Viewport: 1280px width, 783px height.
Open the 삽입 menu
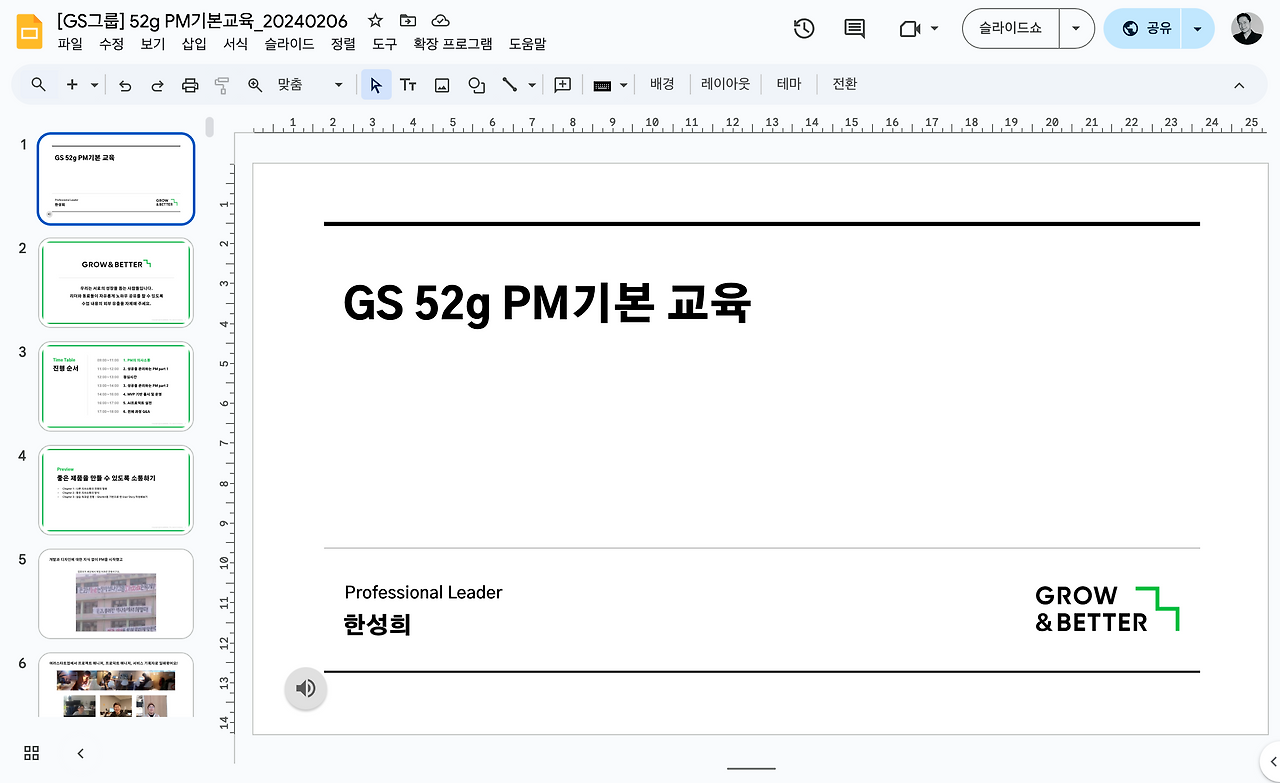pos(194,44)
